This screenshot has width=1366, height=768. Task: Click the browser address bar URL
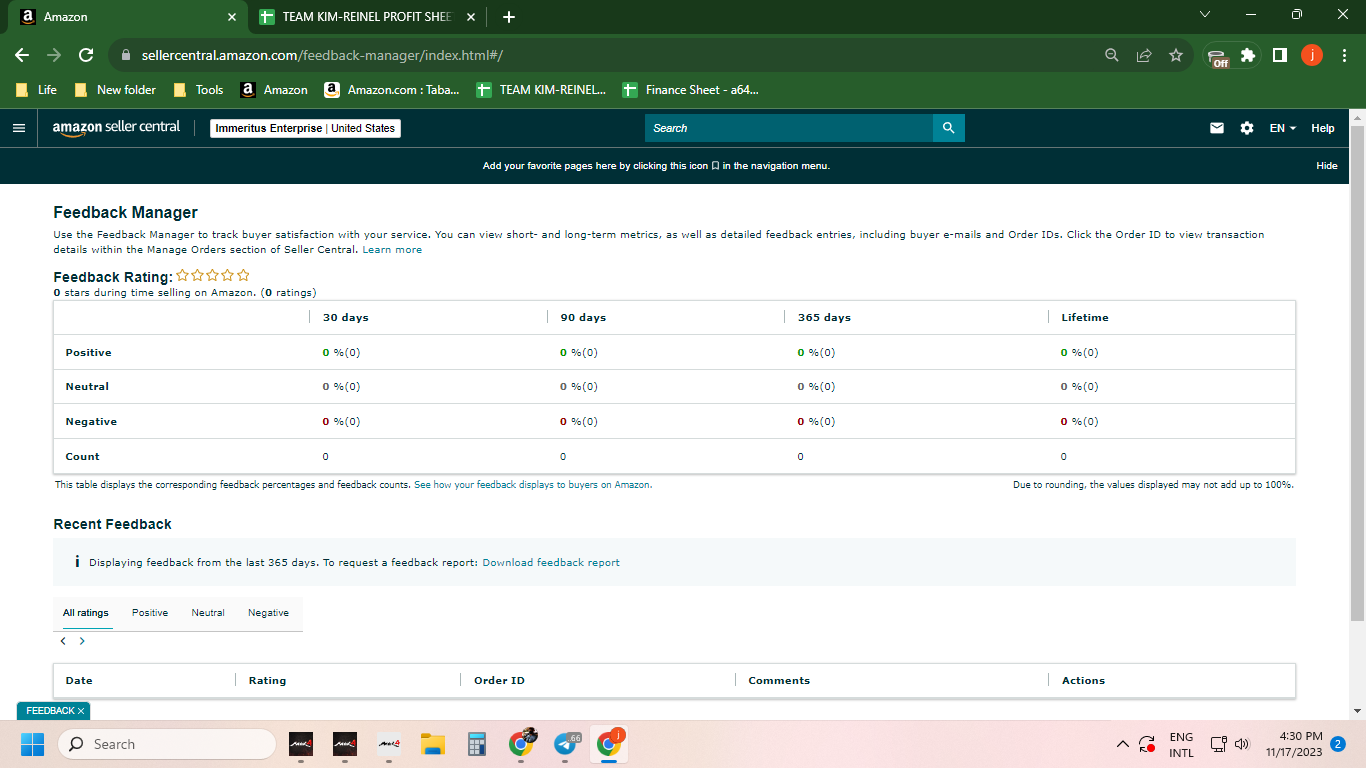(322, 55)
